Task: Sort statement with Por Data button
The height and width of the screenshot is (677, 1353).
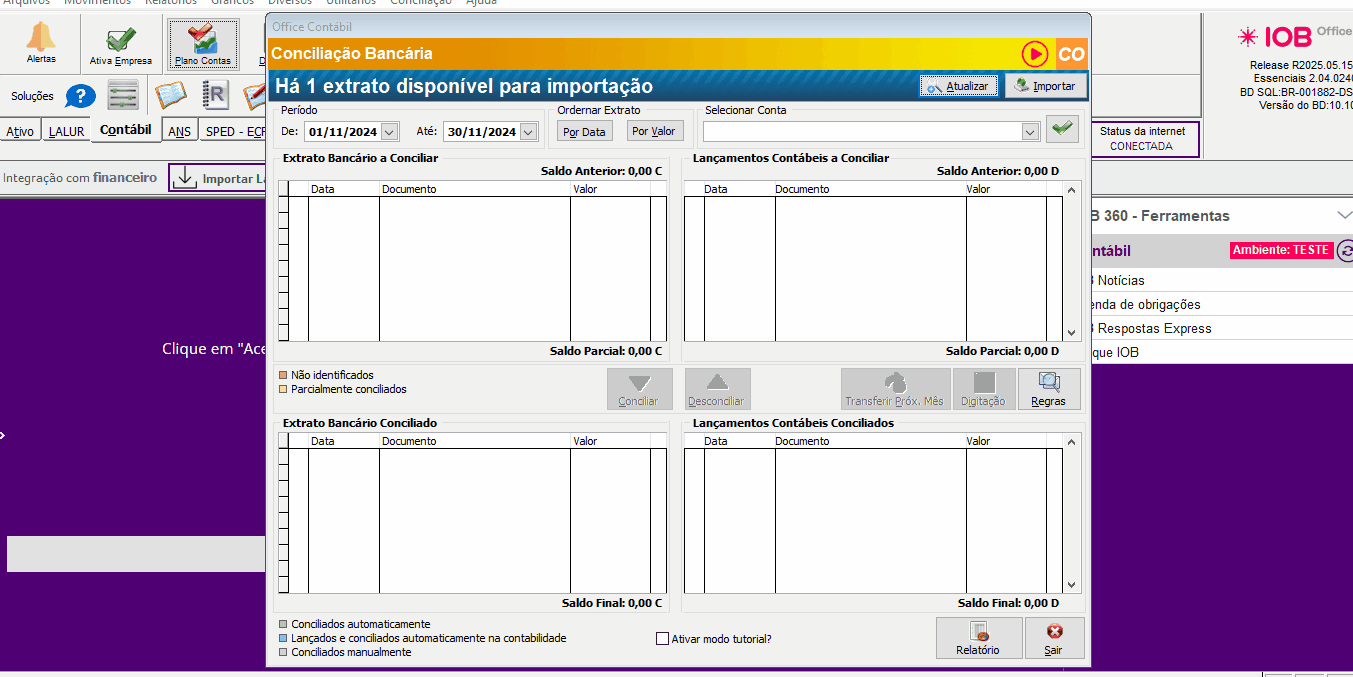Action: [x=584, y=132]
